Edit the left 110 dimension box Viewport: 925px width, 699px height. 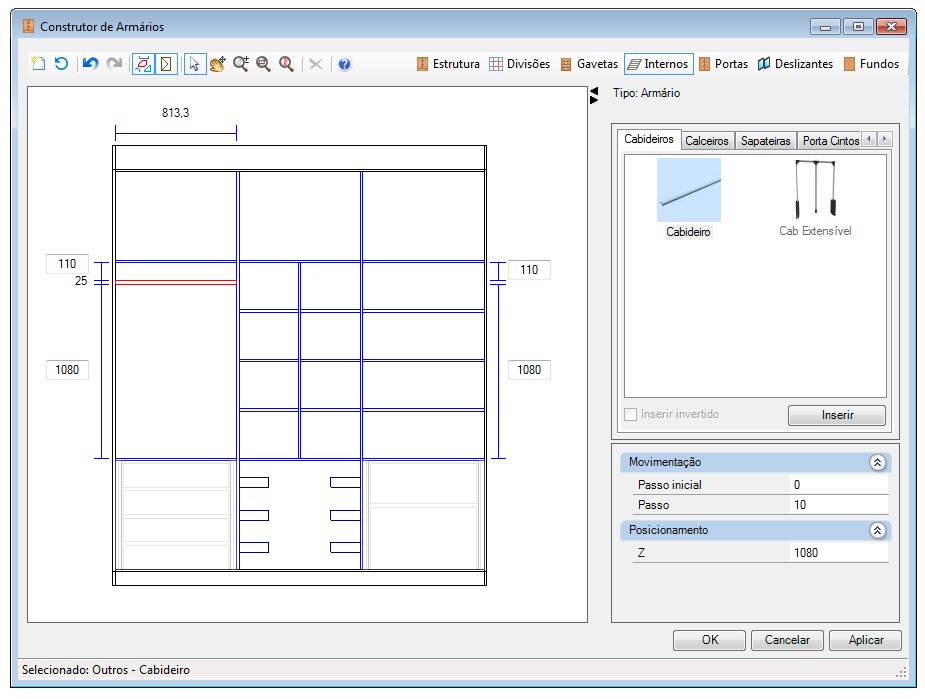click(x=67, y=264)
